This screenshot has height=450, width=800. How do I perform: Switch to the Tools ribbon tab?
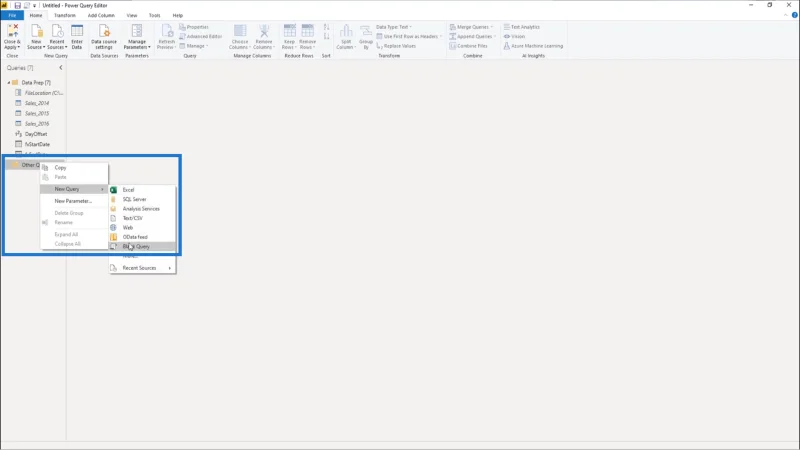click(154, 15)
